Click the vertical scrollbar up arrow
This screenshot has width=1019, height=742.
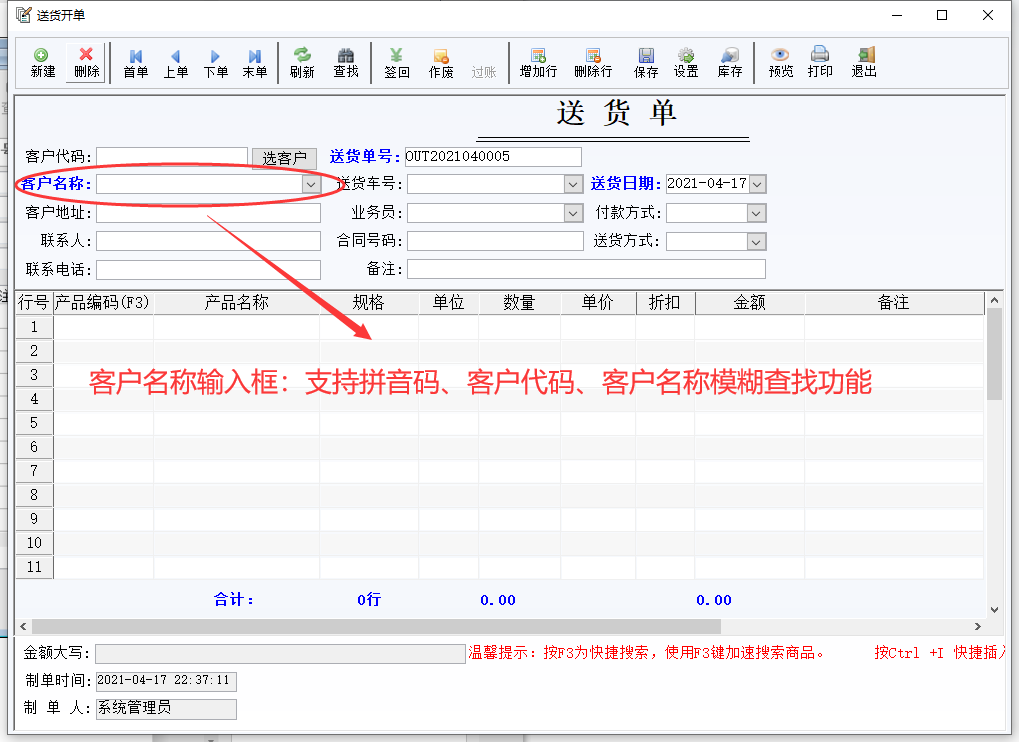[994, 300]
